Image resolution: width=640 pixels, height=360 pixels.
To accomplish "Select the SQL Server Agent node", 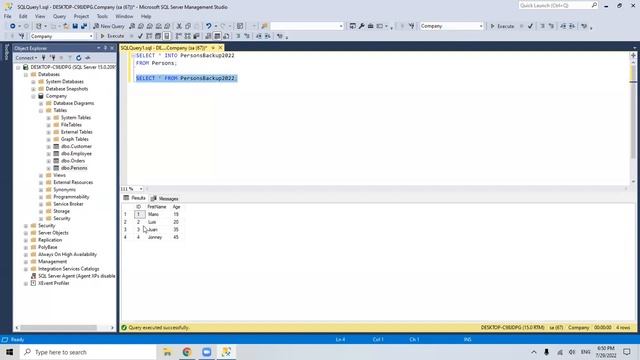I will click(76, 276).
